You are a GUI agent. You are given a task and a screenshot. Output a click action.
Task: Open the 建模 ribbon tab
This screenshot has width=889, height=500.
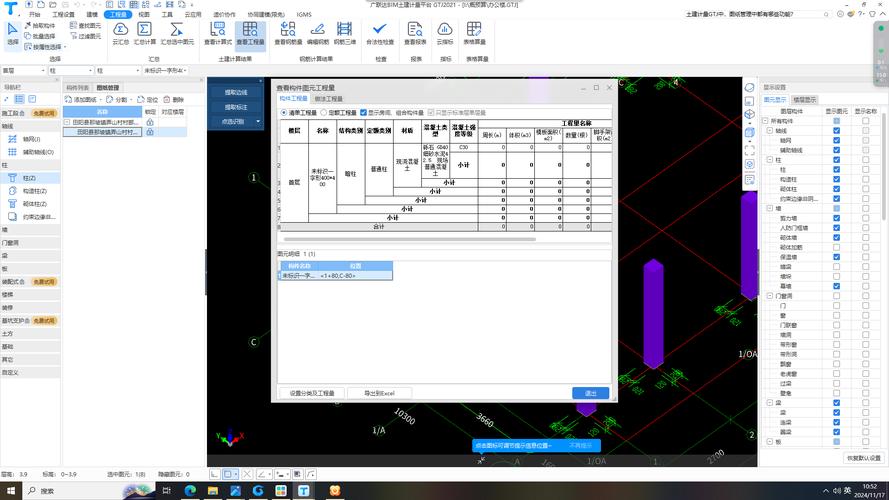coord(92,15)
